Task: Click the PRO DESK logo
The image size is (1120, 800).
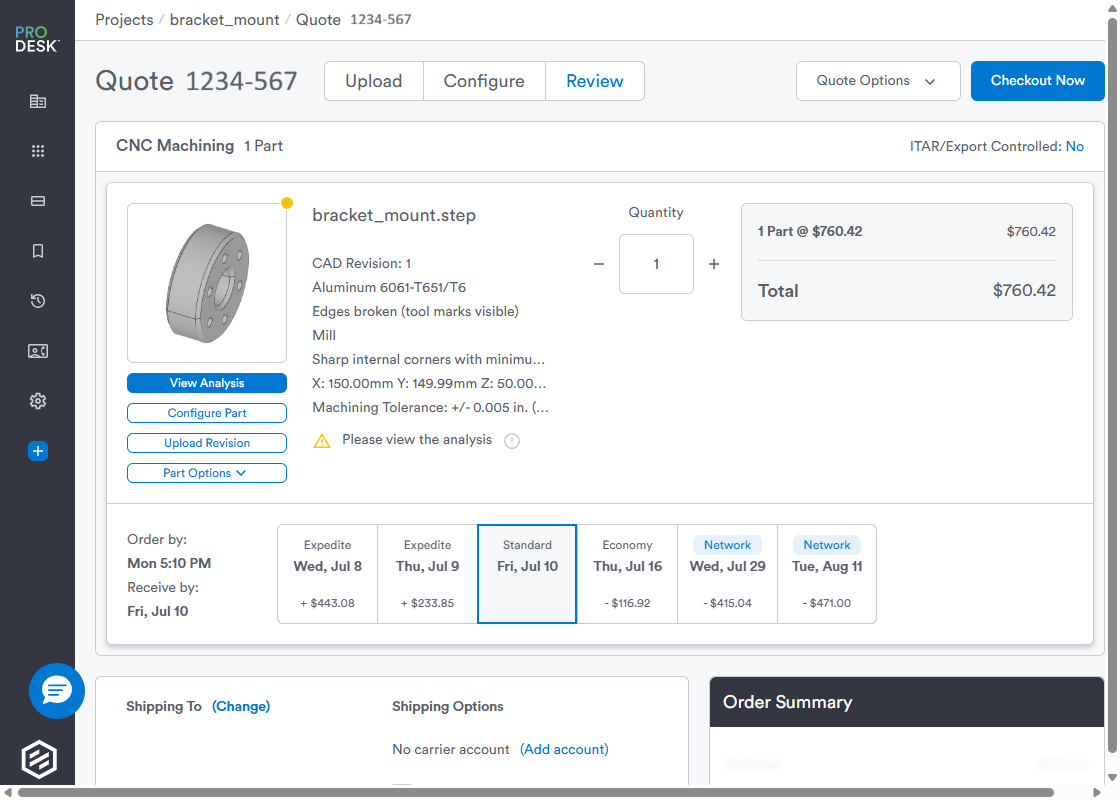Action: [x=37, y=39]
